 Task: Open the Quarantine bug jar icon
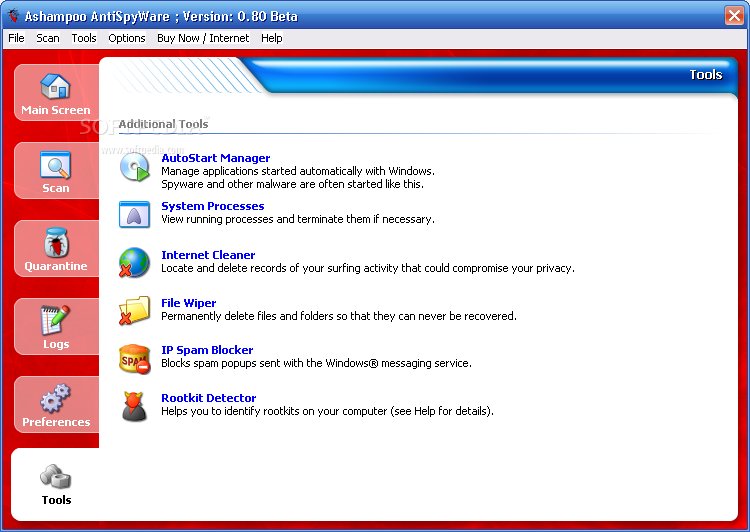(56, 242)
